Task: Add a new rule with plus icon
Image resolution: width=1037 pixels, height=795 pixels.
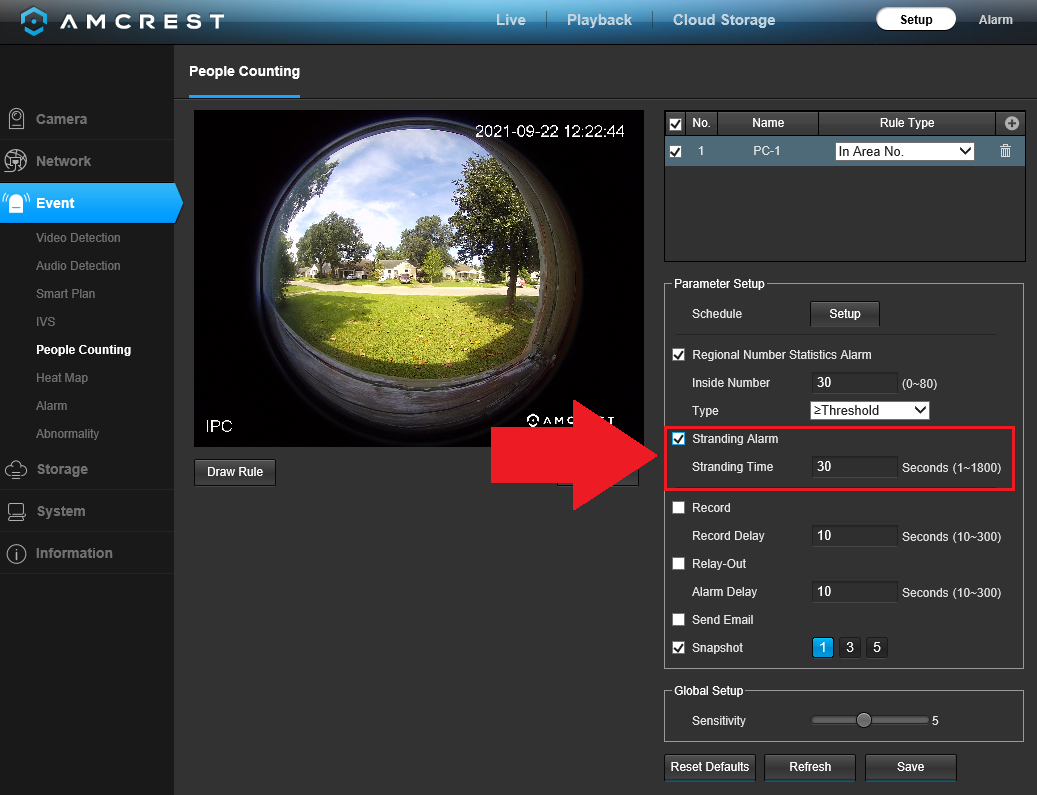Action: (1011, 123)
